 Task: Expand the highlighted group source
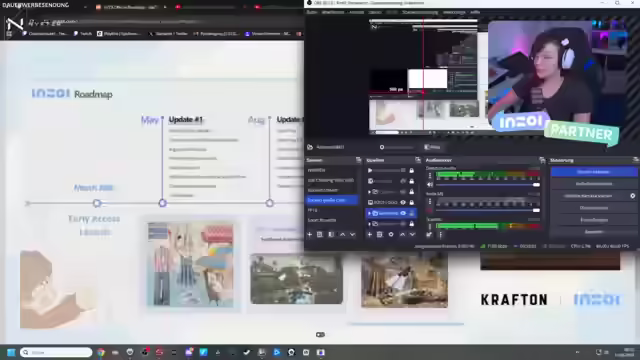coord(369,213)
